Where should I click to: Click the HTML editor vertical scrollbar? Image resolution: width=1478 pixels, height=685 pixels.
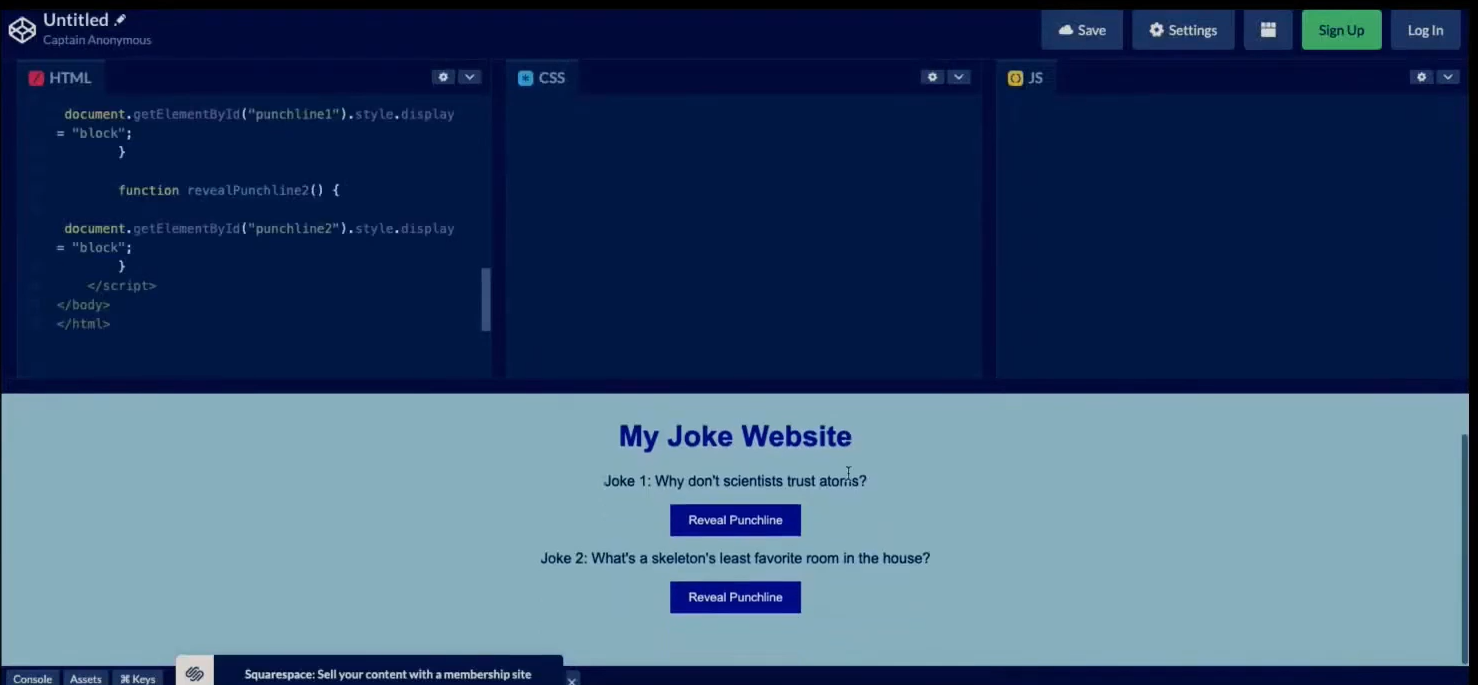point(486,299)
